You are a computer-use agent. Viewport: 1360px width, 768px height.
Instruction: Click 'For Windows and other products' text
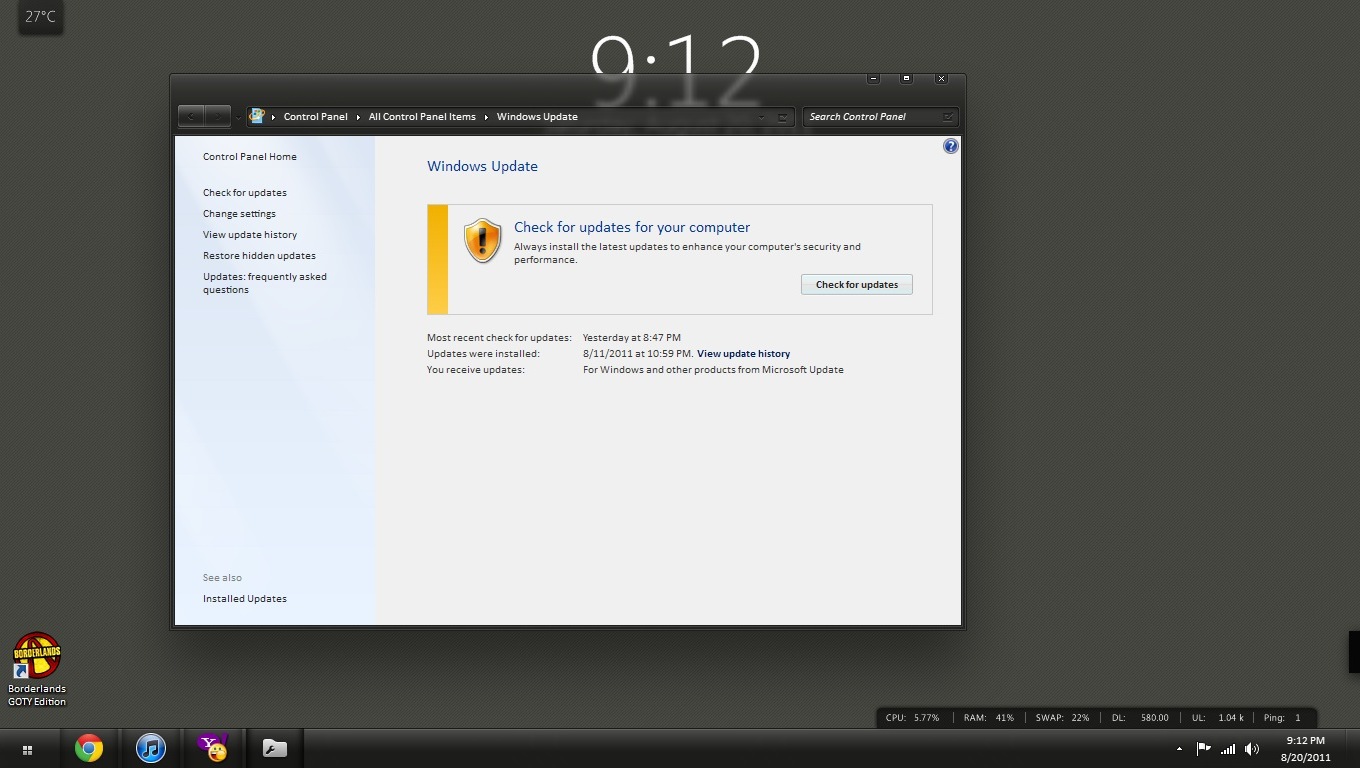713,370
